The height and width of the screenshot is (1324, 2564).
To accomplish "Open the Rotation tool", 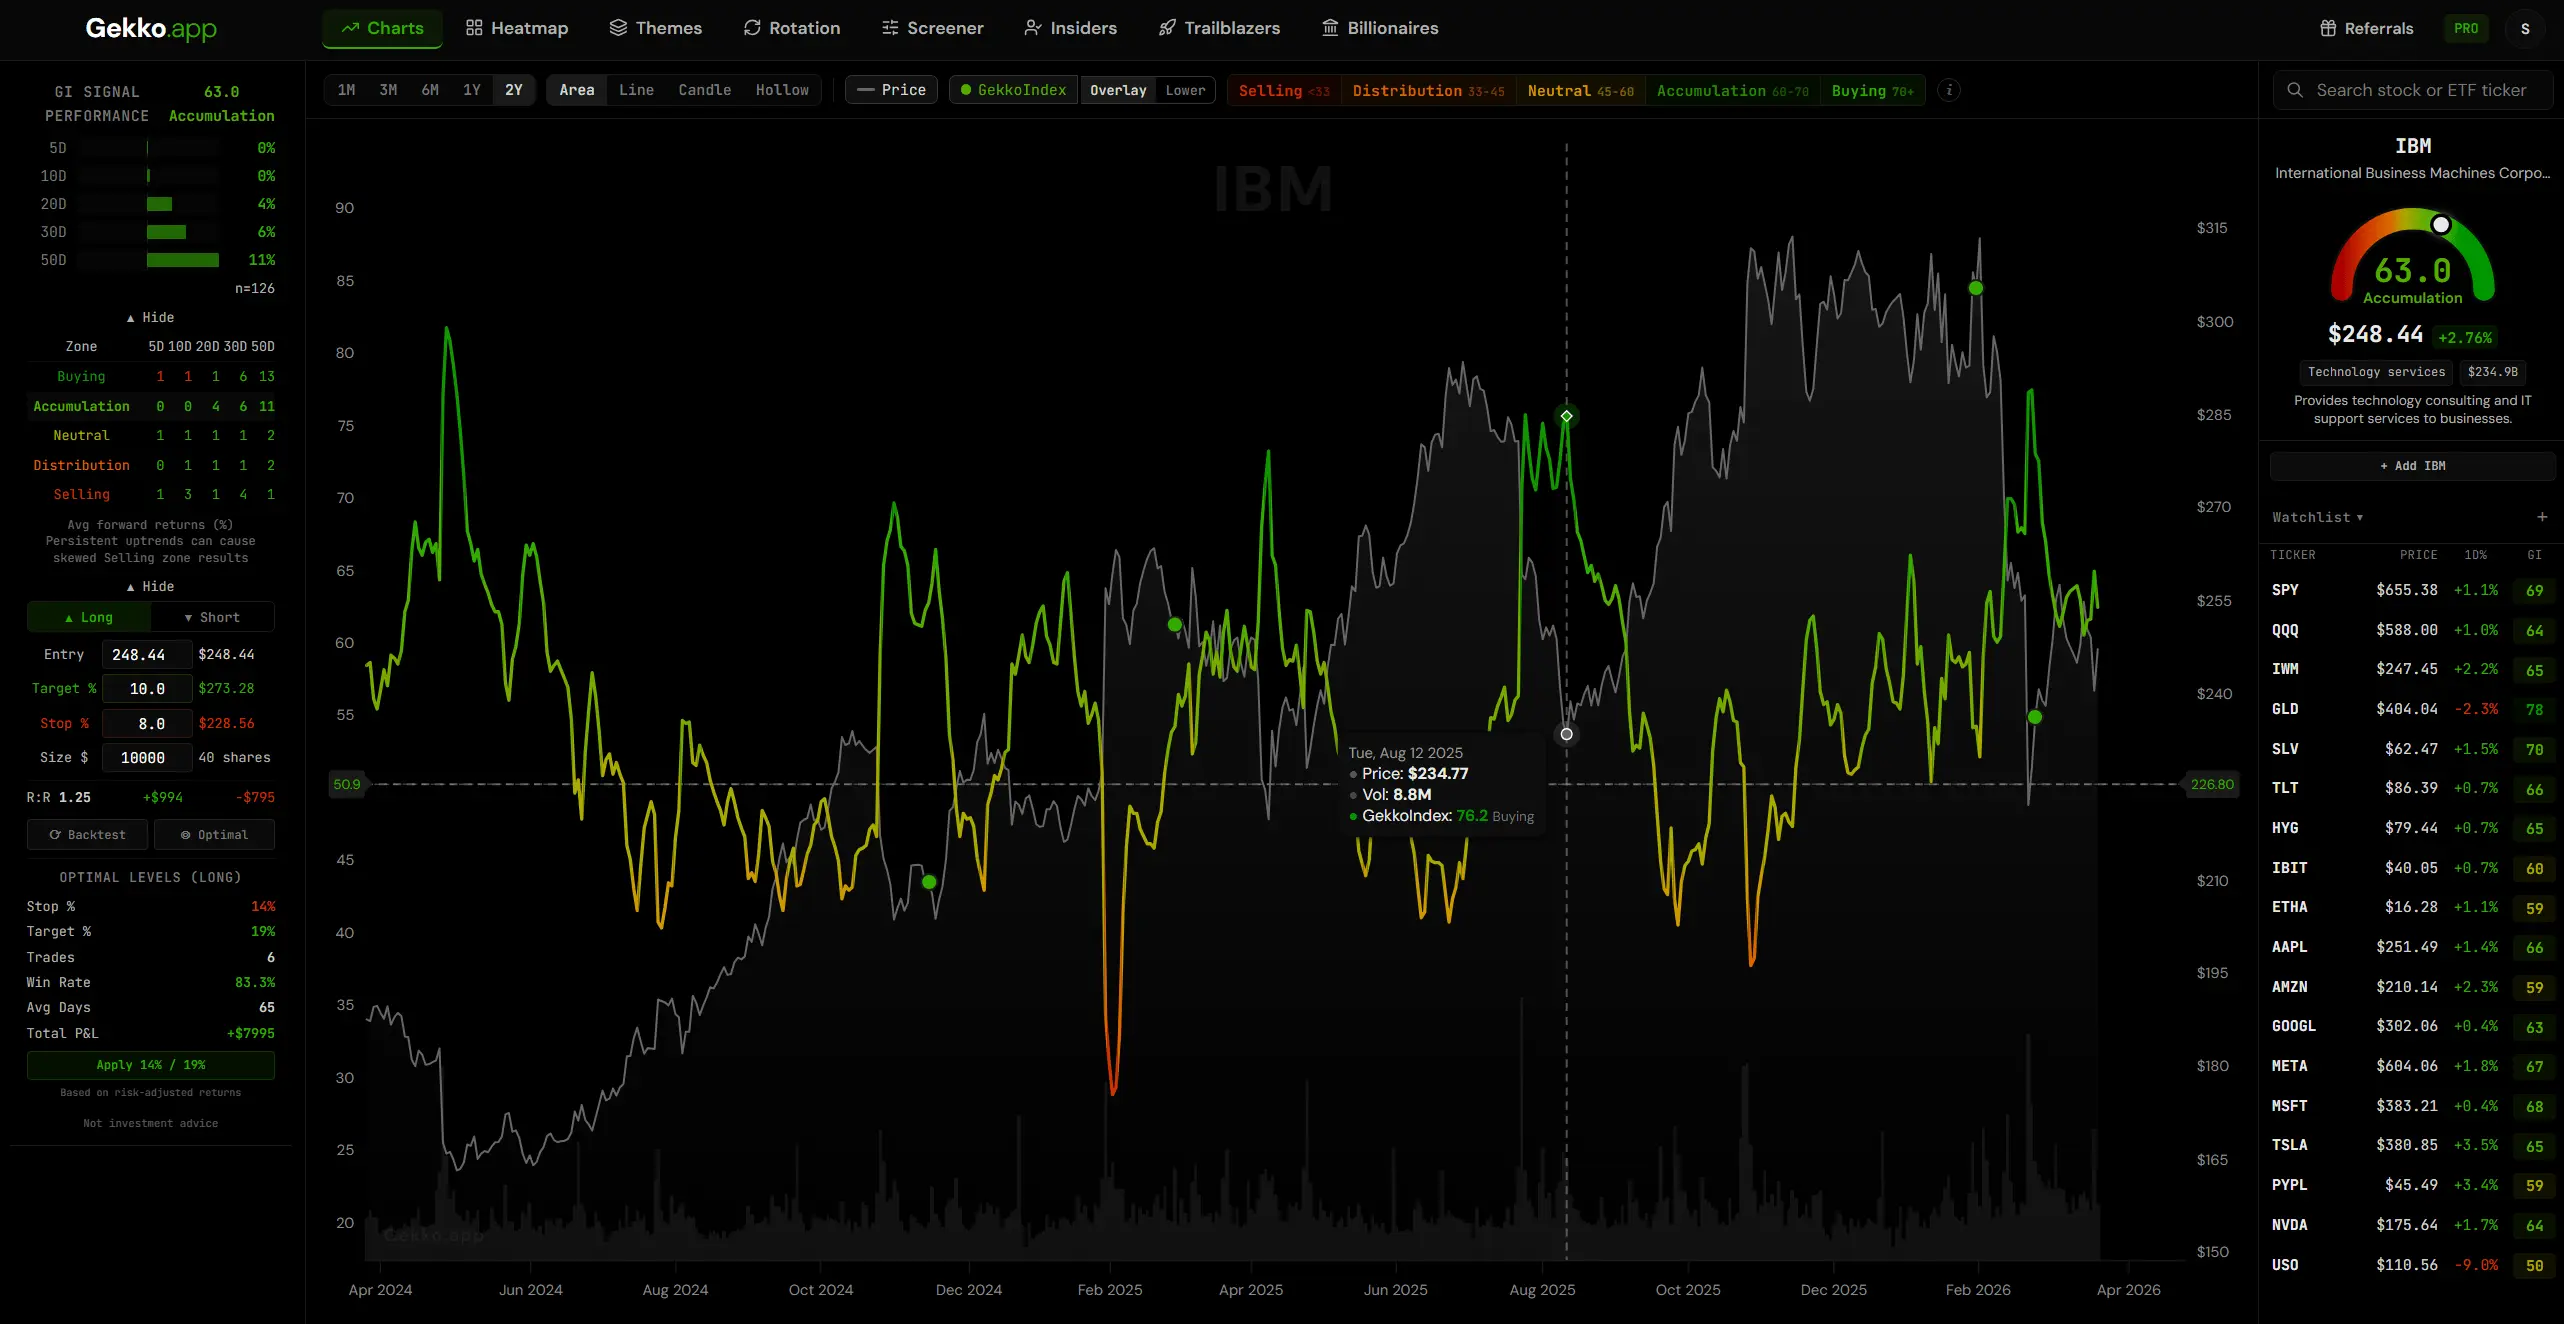I will pos(791,28).
